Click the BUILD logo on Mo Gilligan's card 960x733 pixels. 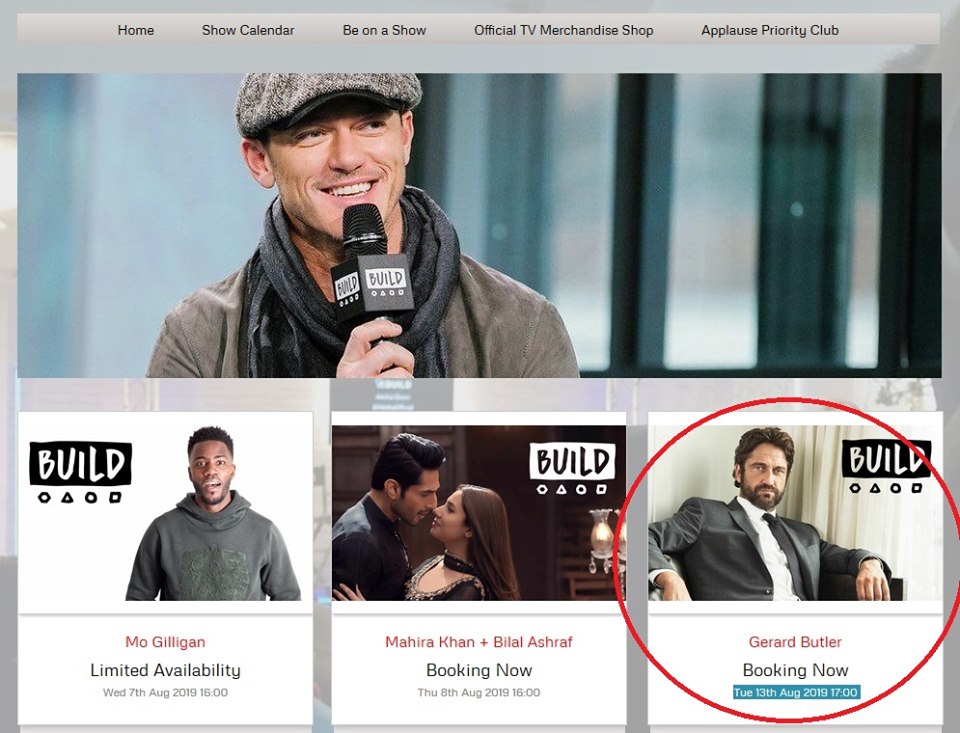(80, 470)
